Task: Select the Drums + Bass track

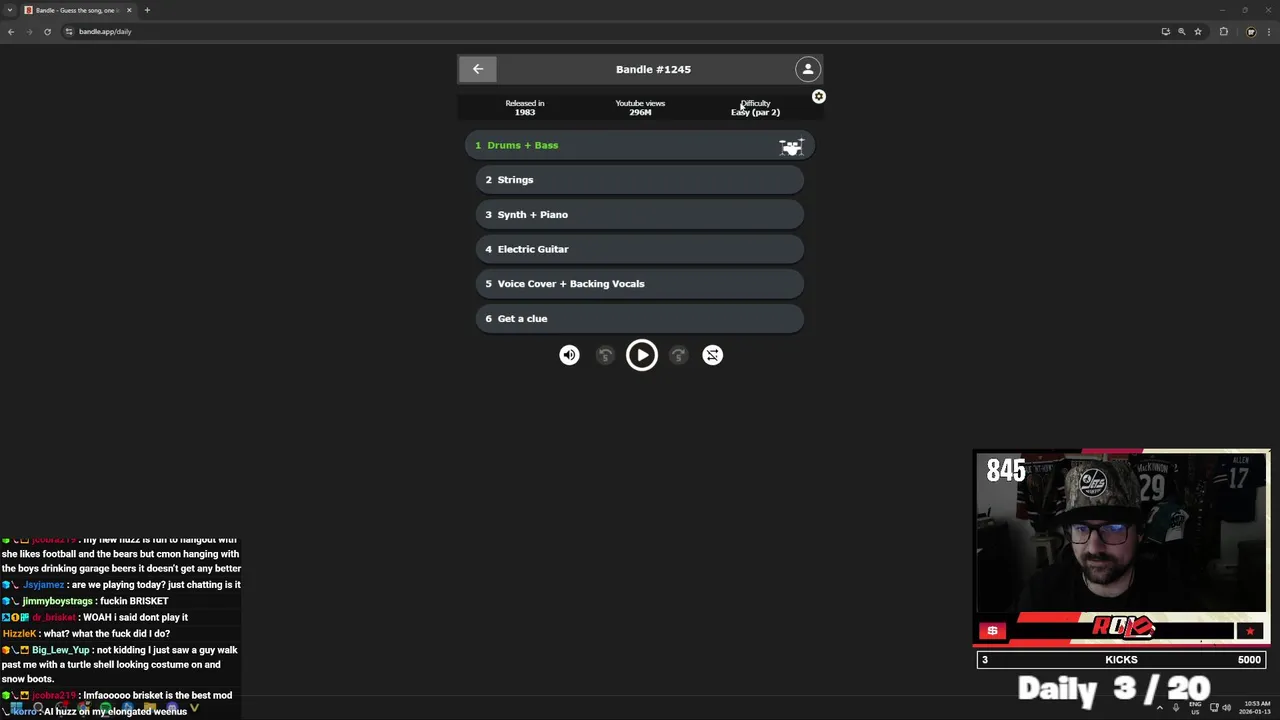Action: [x=640, y=146]
